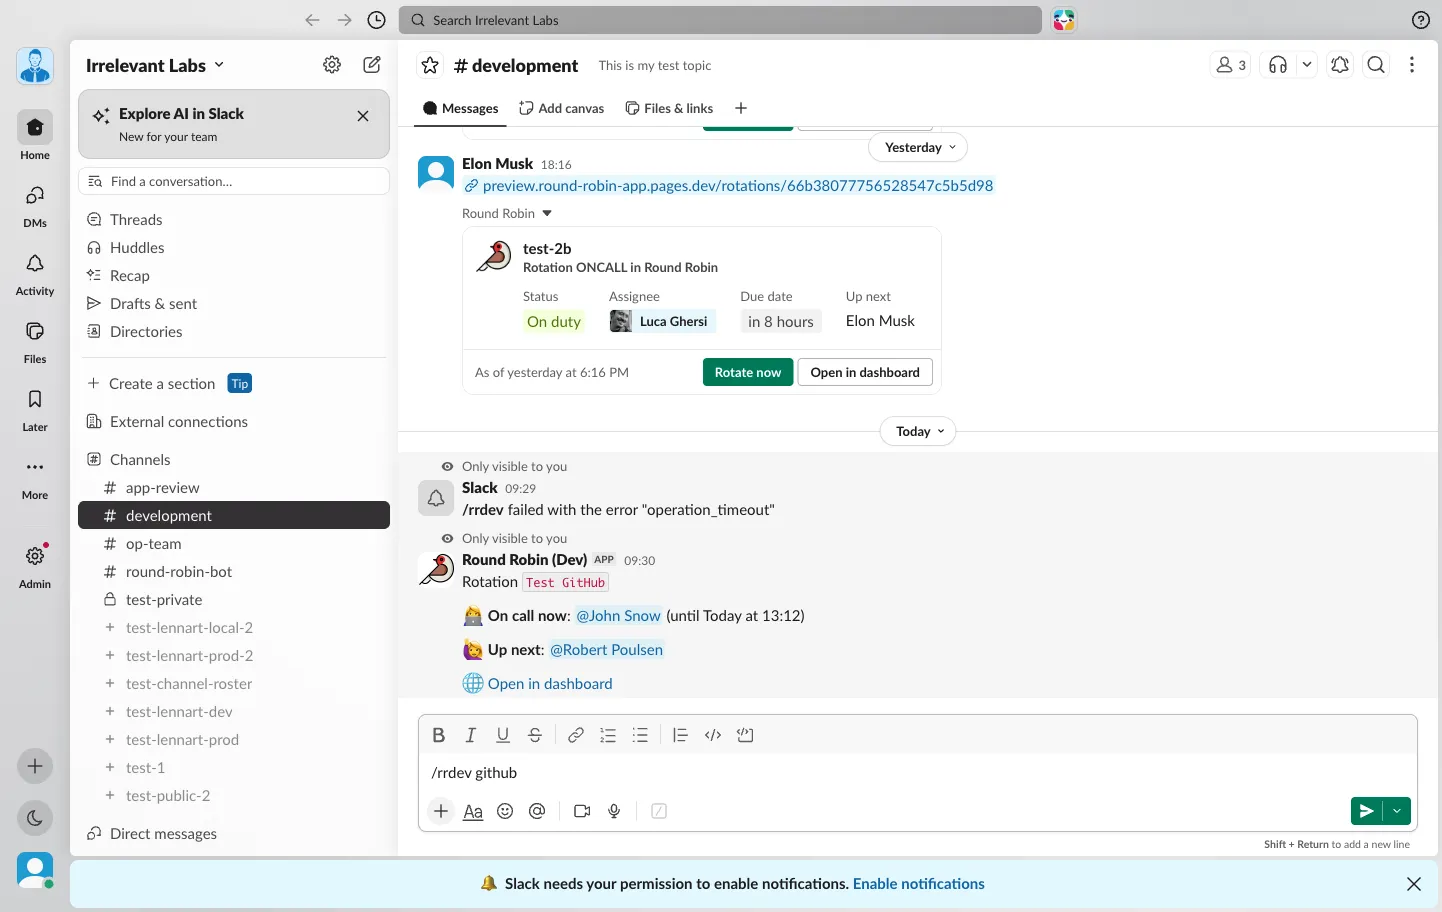The height and width of the screenshot is (912, 1442).
Task: Open DMs in the left rail
Action: [35, 204]
